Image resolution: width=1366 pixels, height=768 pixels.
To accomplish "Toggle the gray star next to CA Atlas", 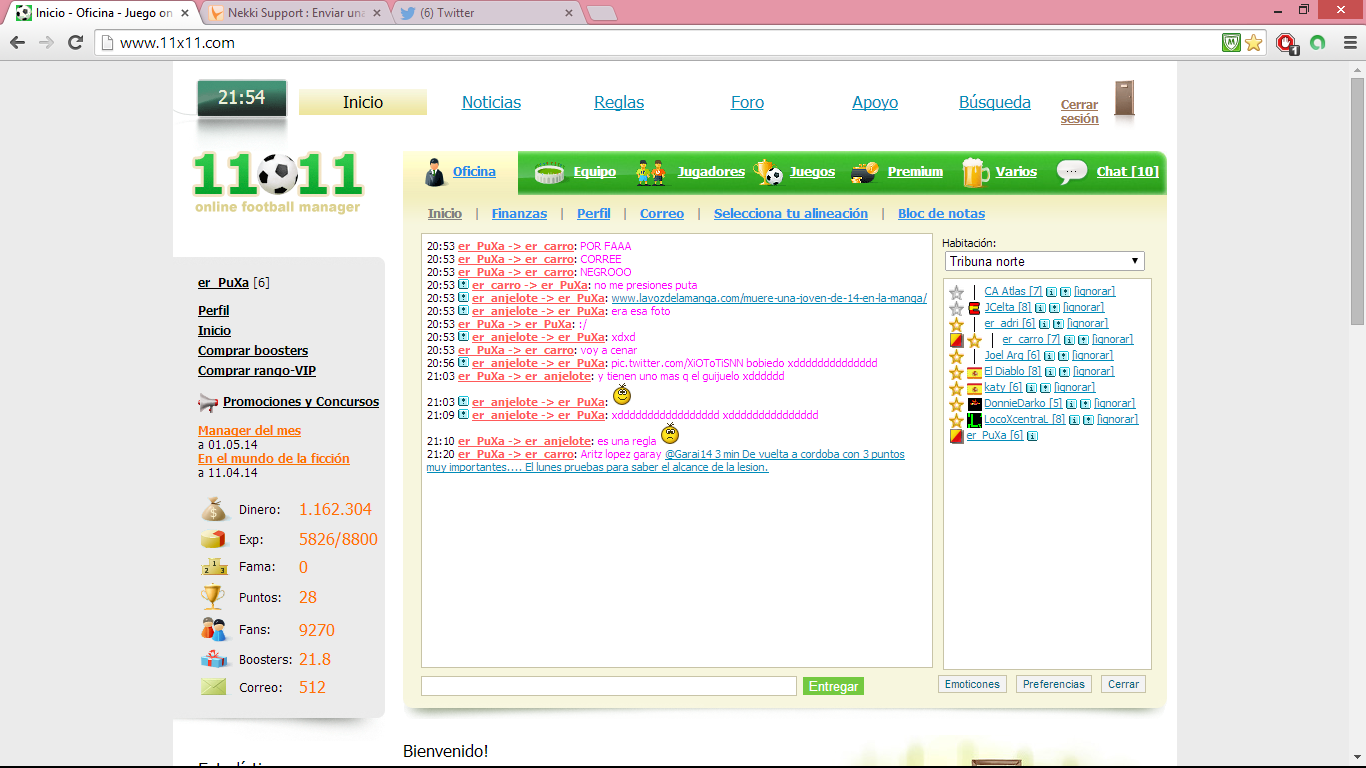I will (x=957, y=292).
